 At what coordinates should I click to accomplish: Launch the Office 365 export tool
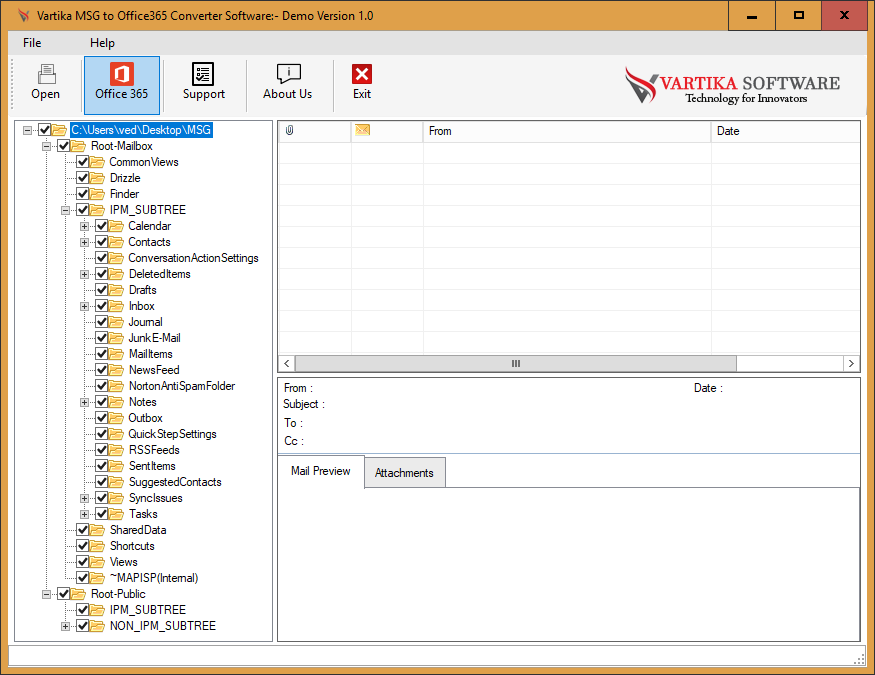(122, 85)
